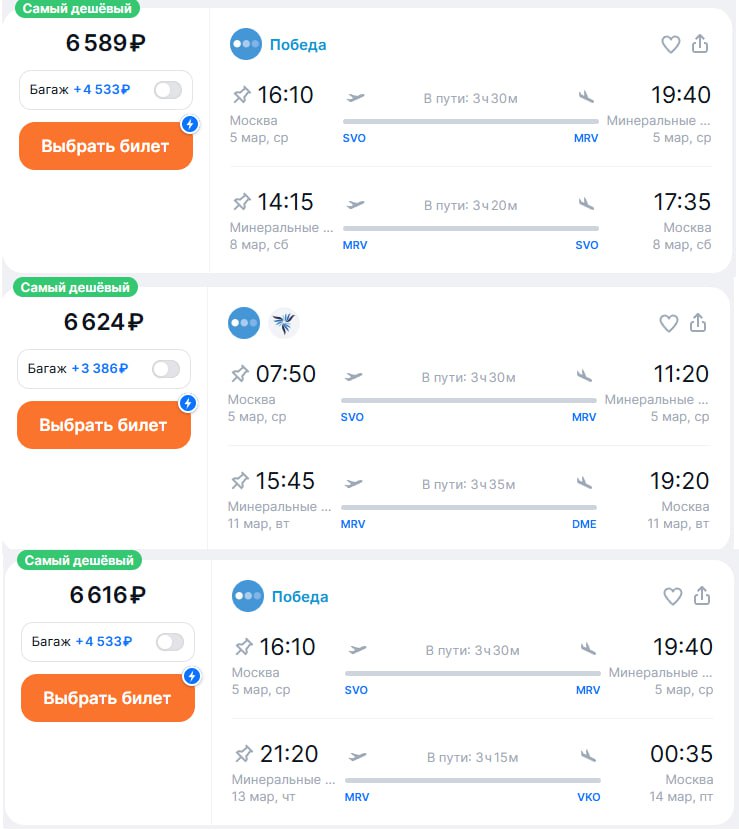
Task: Turn on baggage for 6 616₽ ticket
Action: point(170,642)
